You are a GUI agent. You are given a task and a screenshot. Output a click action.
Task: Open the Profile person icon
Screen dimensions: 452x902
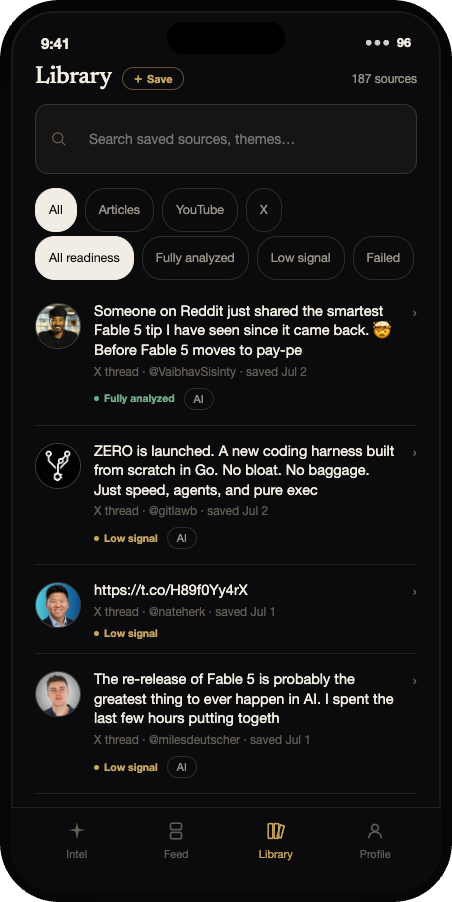point(375,831)
